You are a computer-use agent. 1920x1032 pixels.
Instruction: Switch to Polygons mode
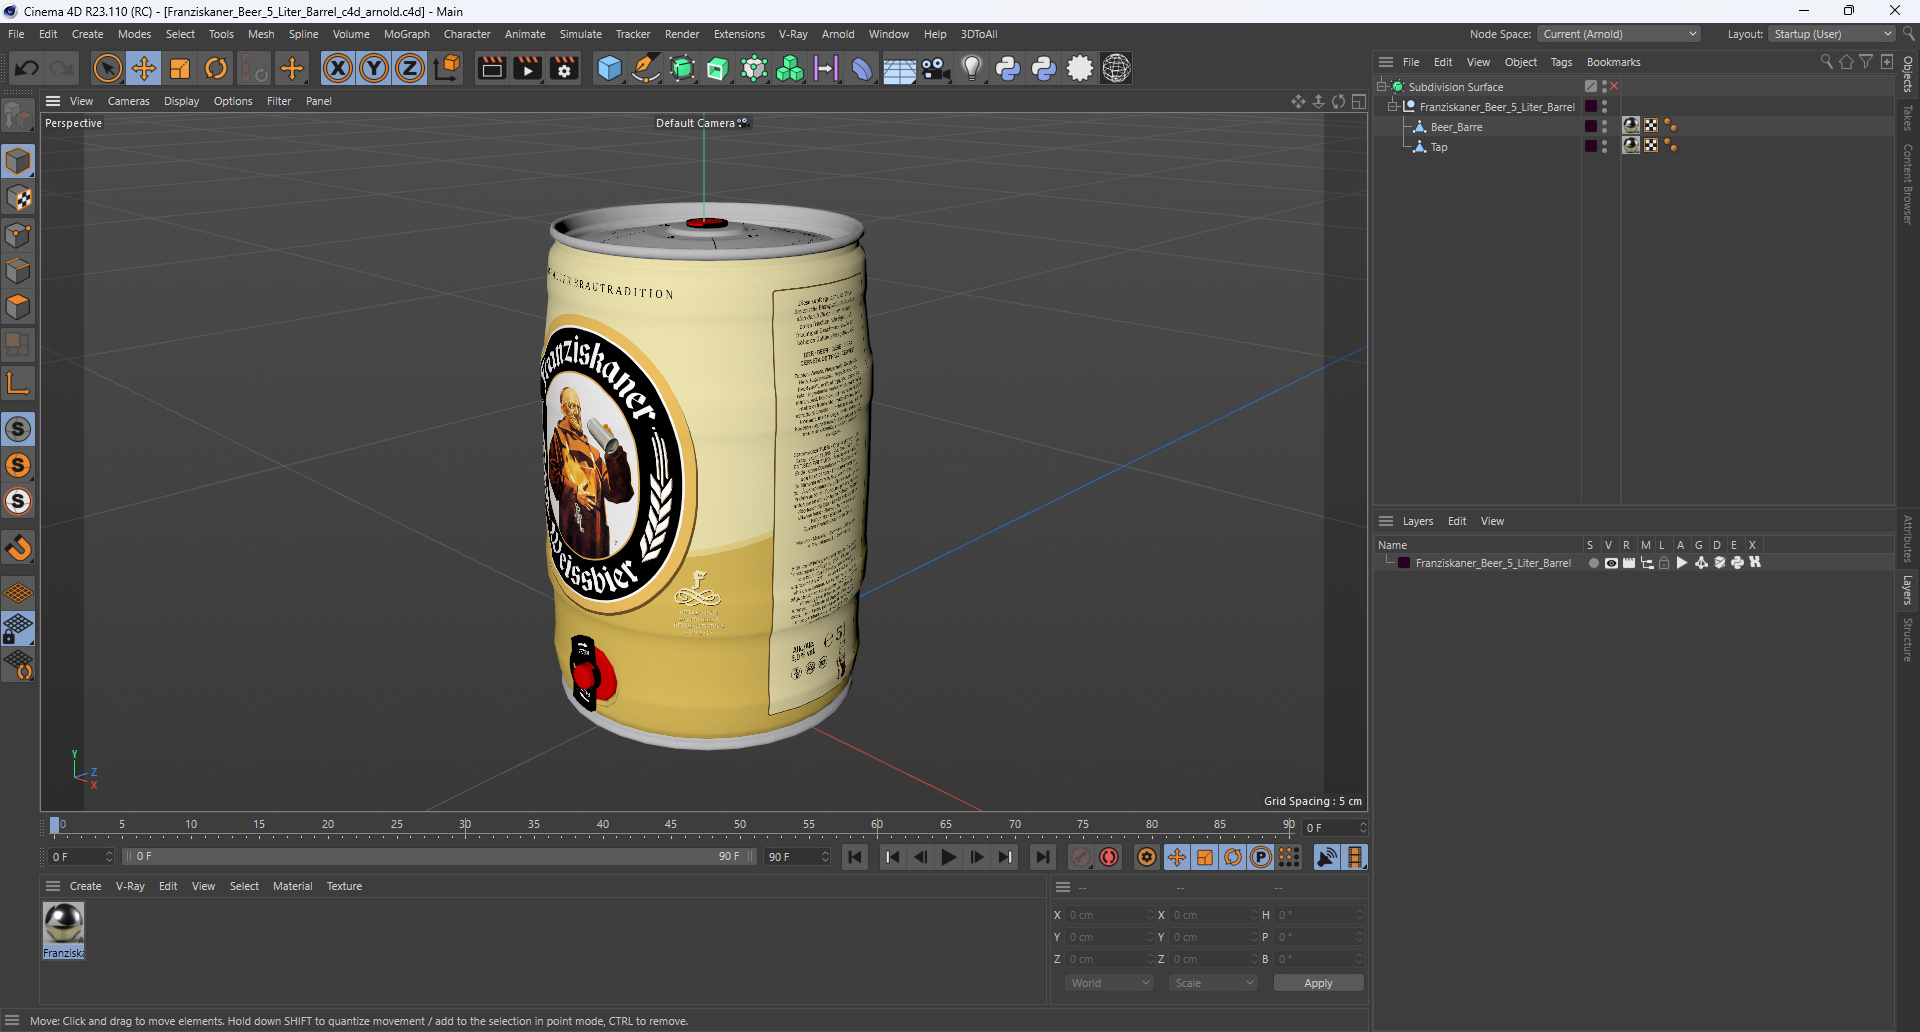point(18,307)
